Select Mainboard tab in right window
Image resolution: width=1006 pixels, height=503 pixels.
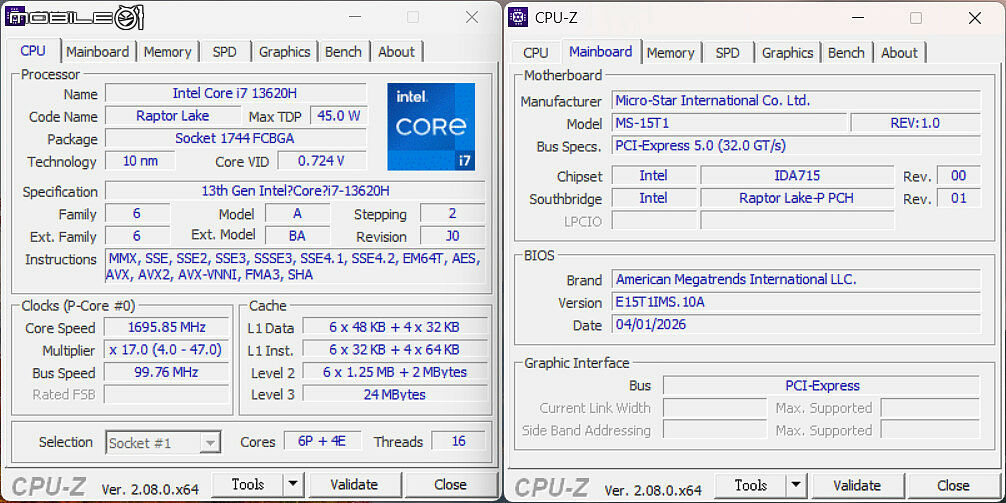601,51
